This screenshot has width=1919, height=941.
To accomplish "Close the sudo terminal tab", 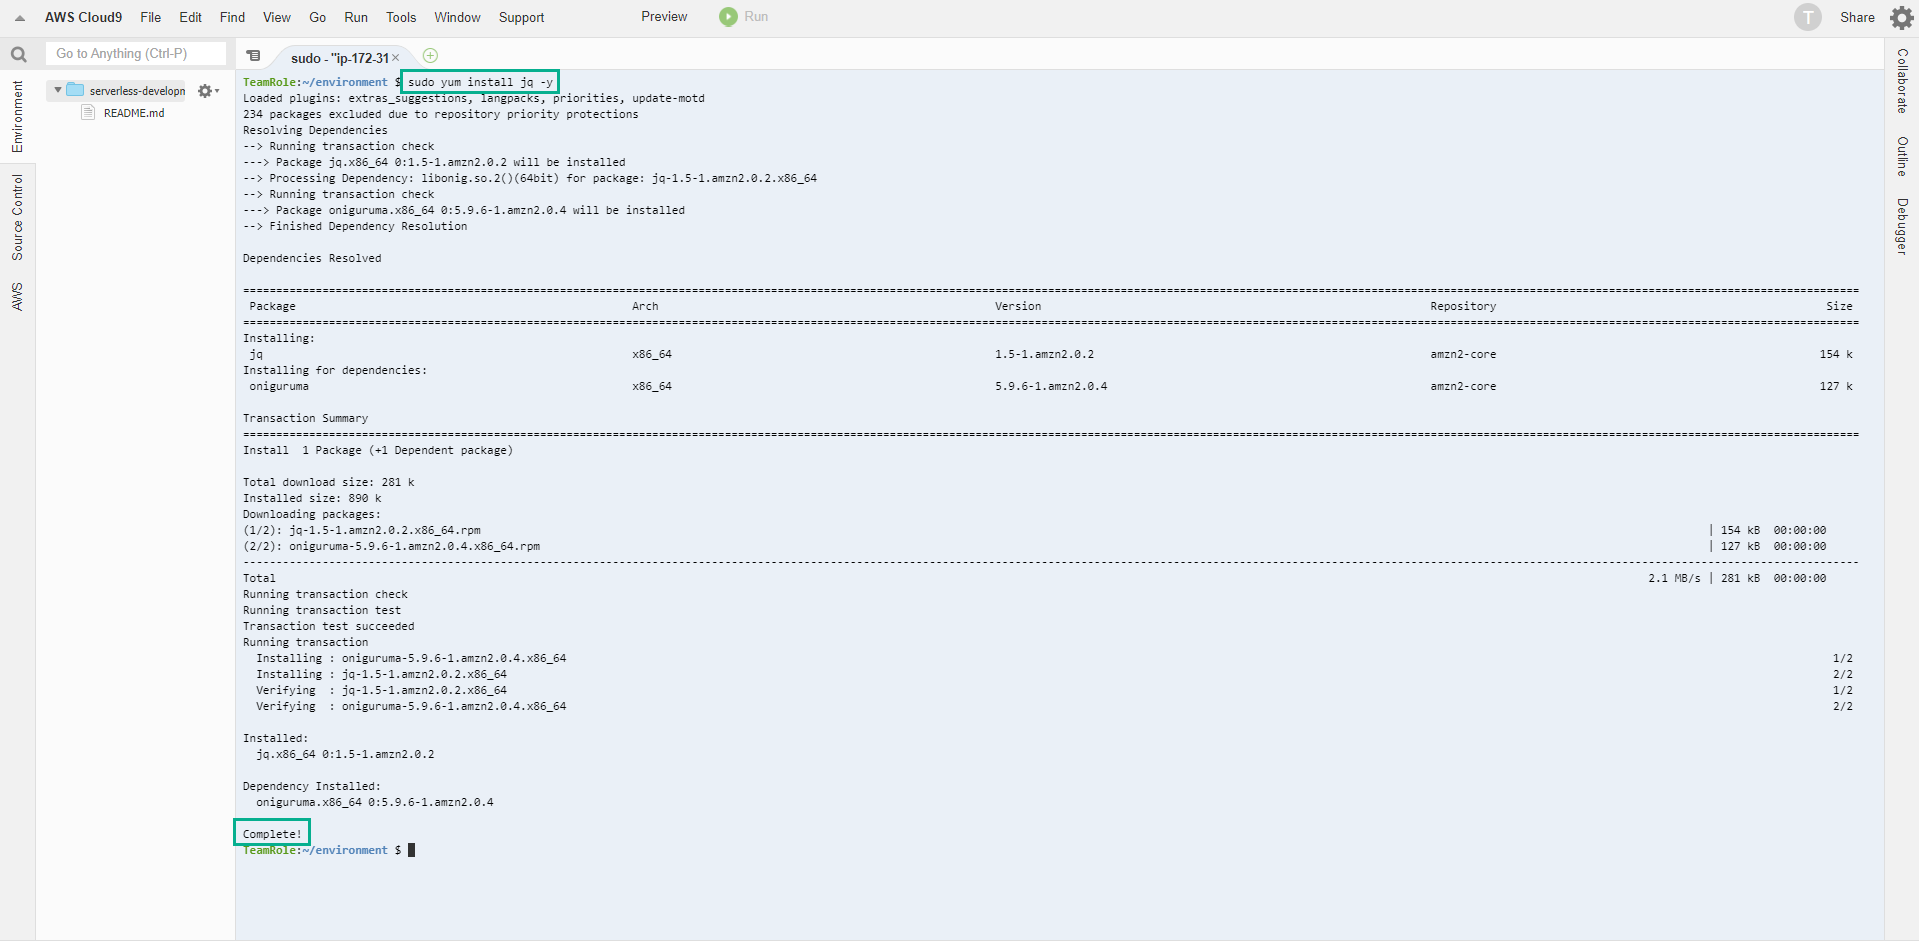I will [395, 58].
